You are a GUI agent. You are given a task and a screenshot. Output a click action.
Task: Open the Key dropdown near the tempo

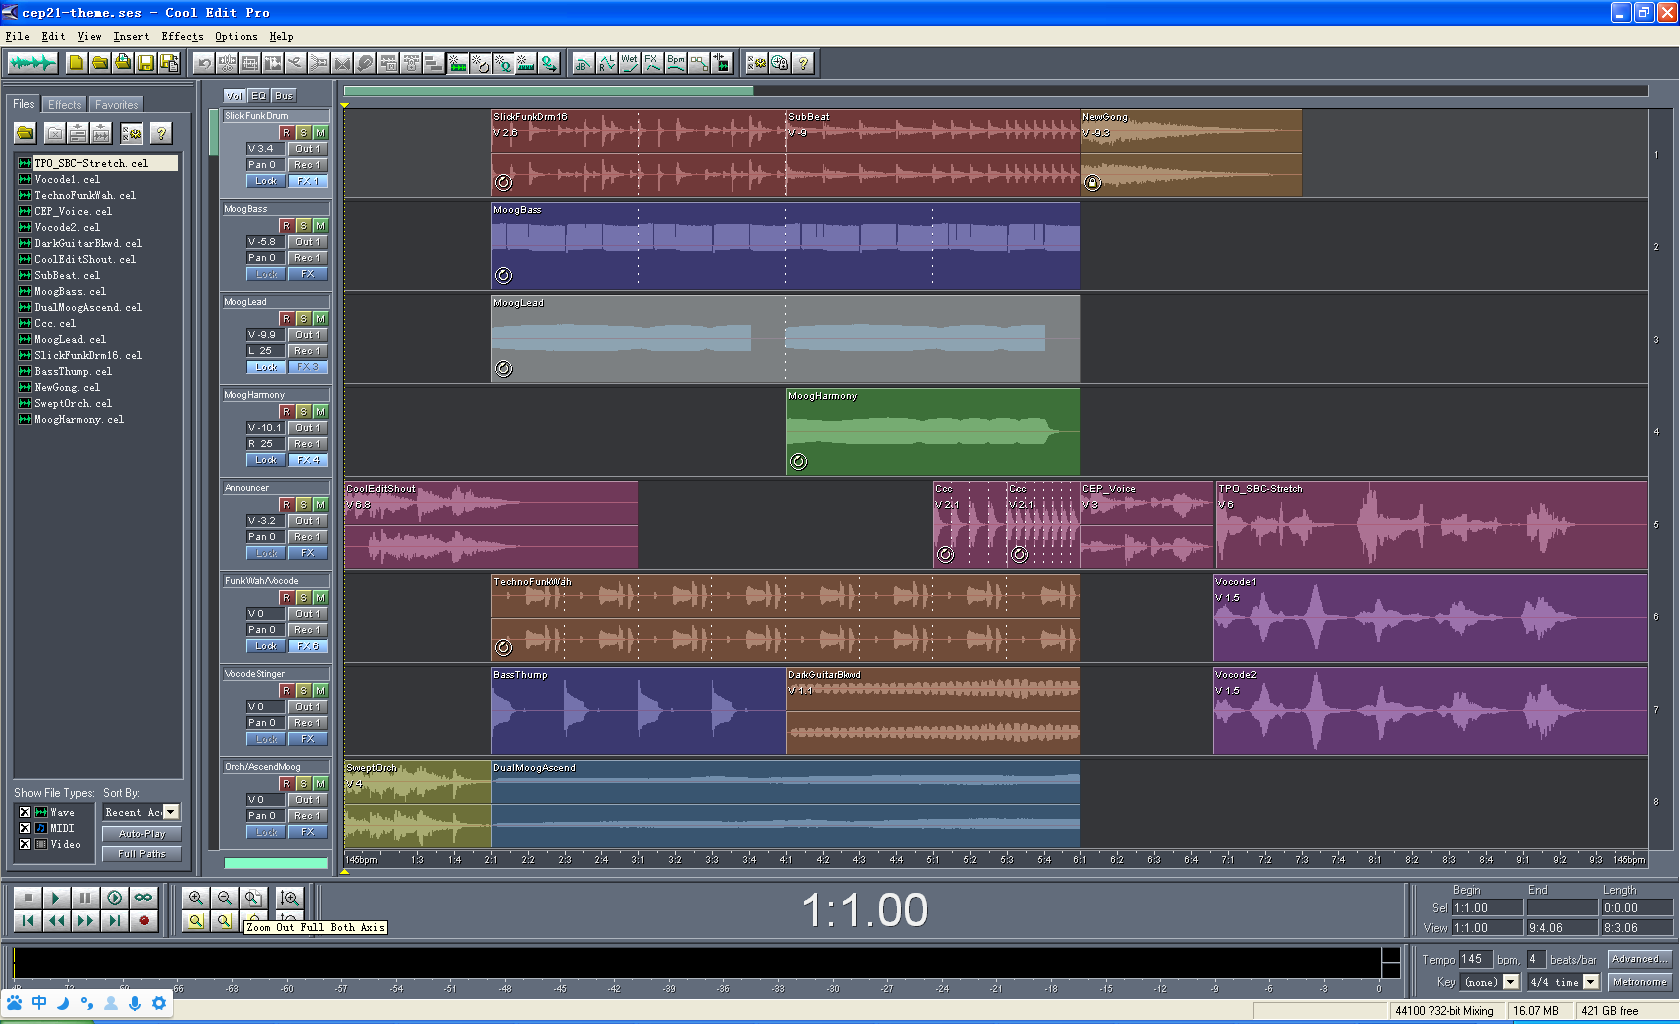pyautogui.click(x=1510, y=981)
